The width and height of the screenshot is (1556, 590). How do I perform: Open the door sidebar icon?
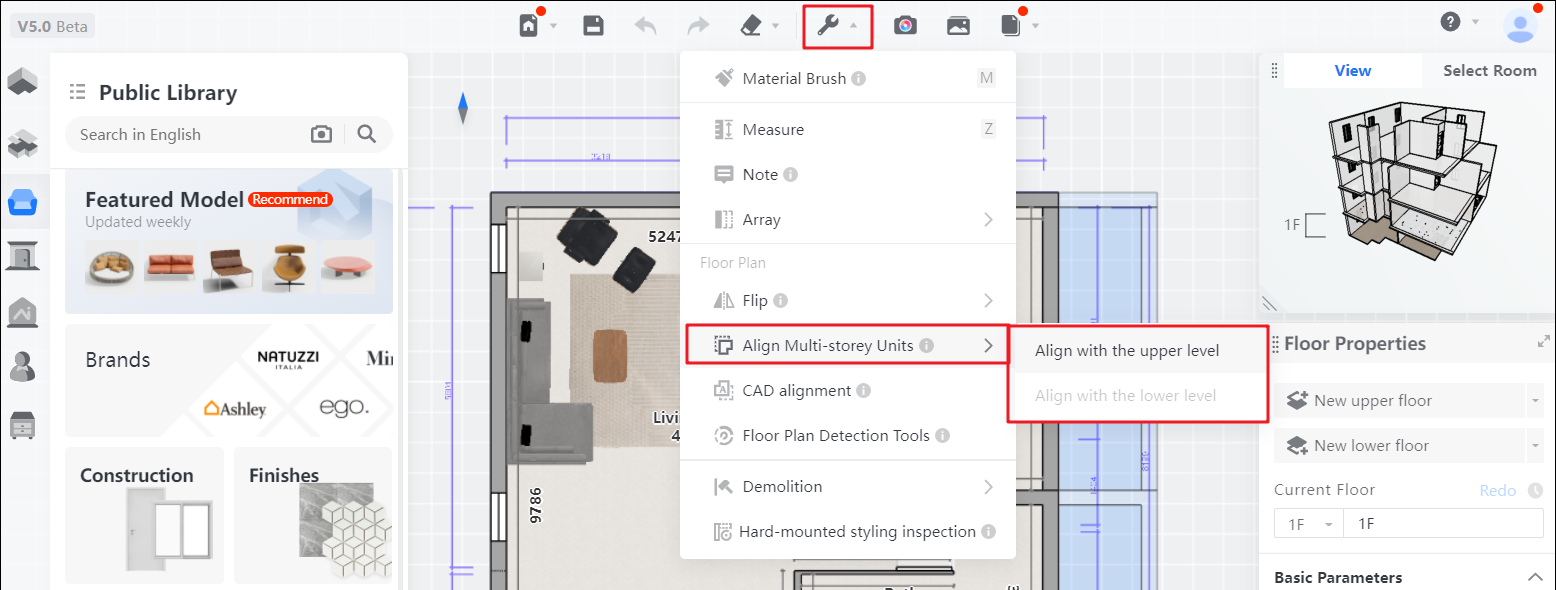pyautogui.click(x=22, y=256)
